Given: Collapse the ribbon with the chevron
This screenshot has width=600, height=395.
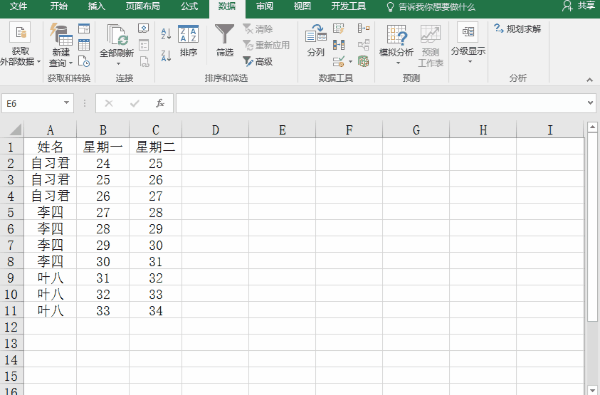Looking at the screenshot, I should tap(590, 80).
